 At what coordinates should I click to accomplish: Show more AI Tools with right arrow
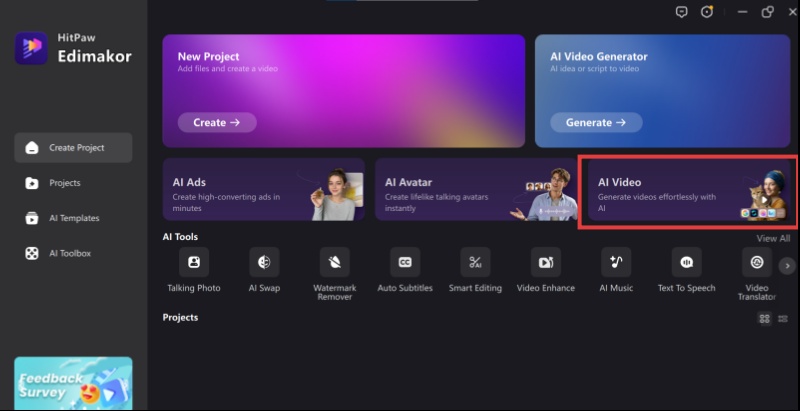tap(787, 266)
